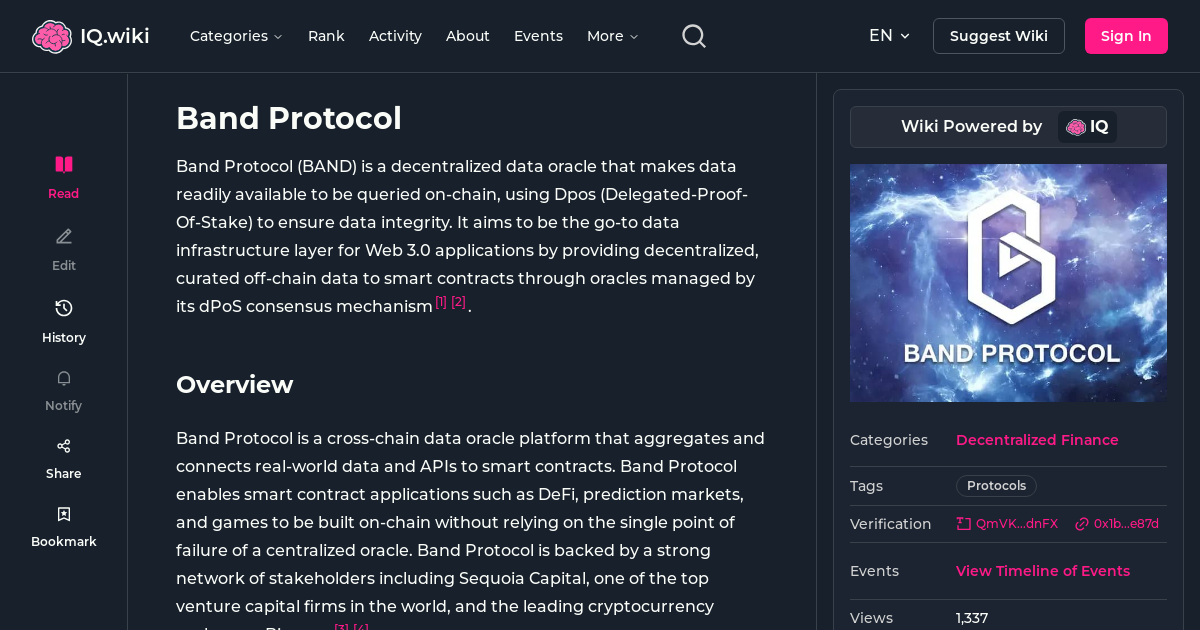Toggle Notify bell for page updates
This screenshot has height=630, width=1200.
click(x=63, y=378)
